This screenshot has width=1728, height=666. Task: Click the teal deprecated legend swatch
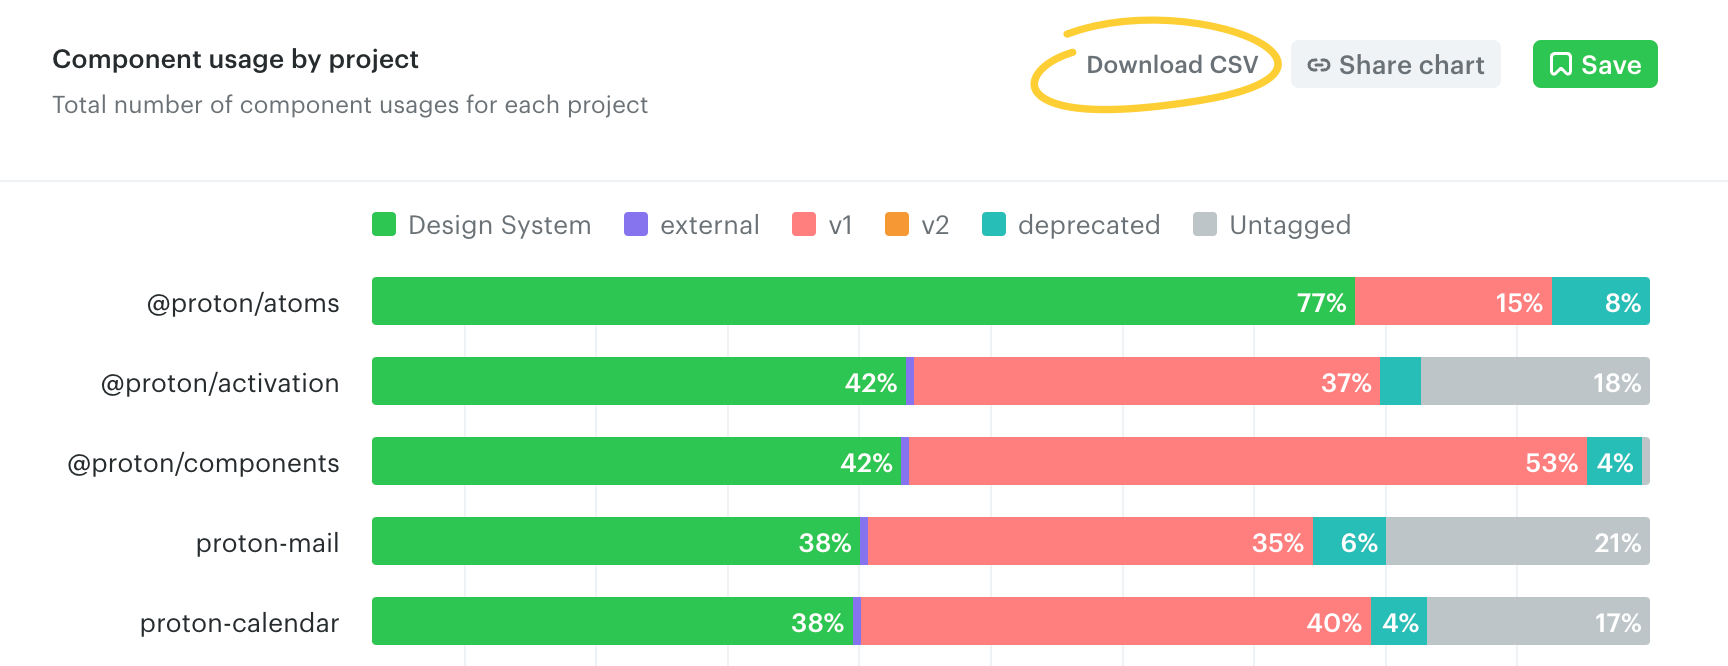[x=994, y=224]
